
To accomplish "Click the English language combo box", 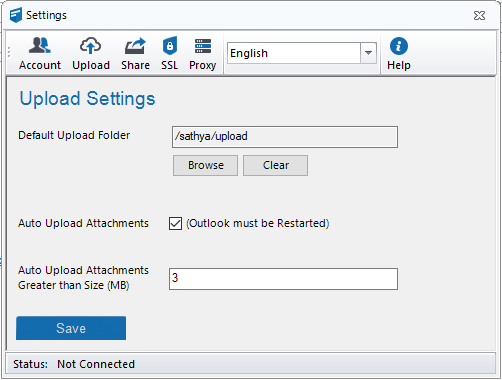I will (302, 53).
